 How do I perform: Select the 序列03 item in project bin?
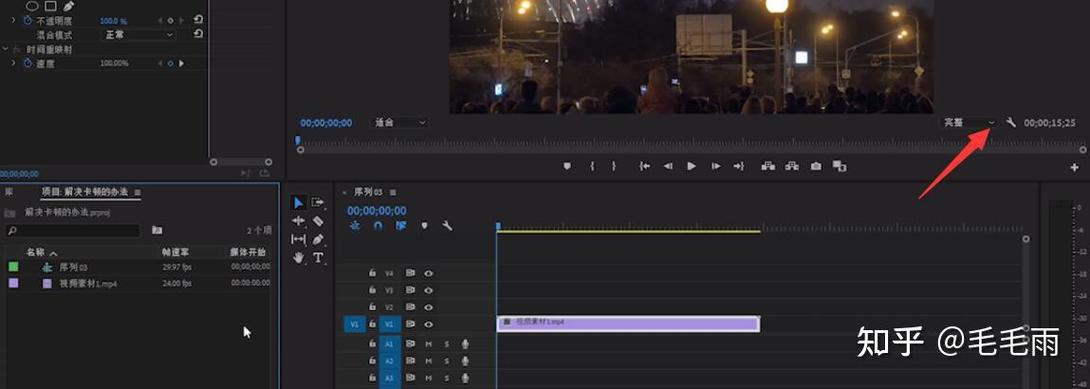tap(73, 267)
